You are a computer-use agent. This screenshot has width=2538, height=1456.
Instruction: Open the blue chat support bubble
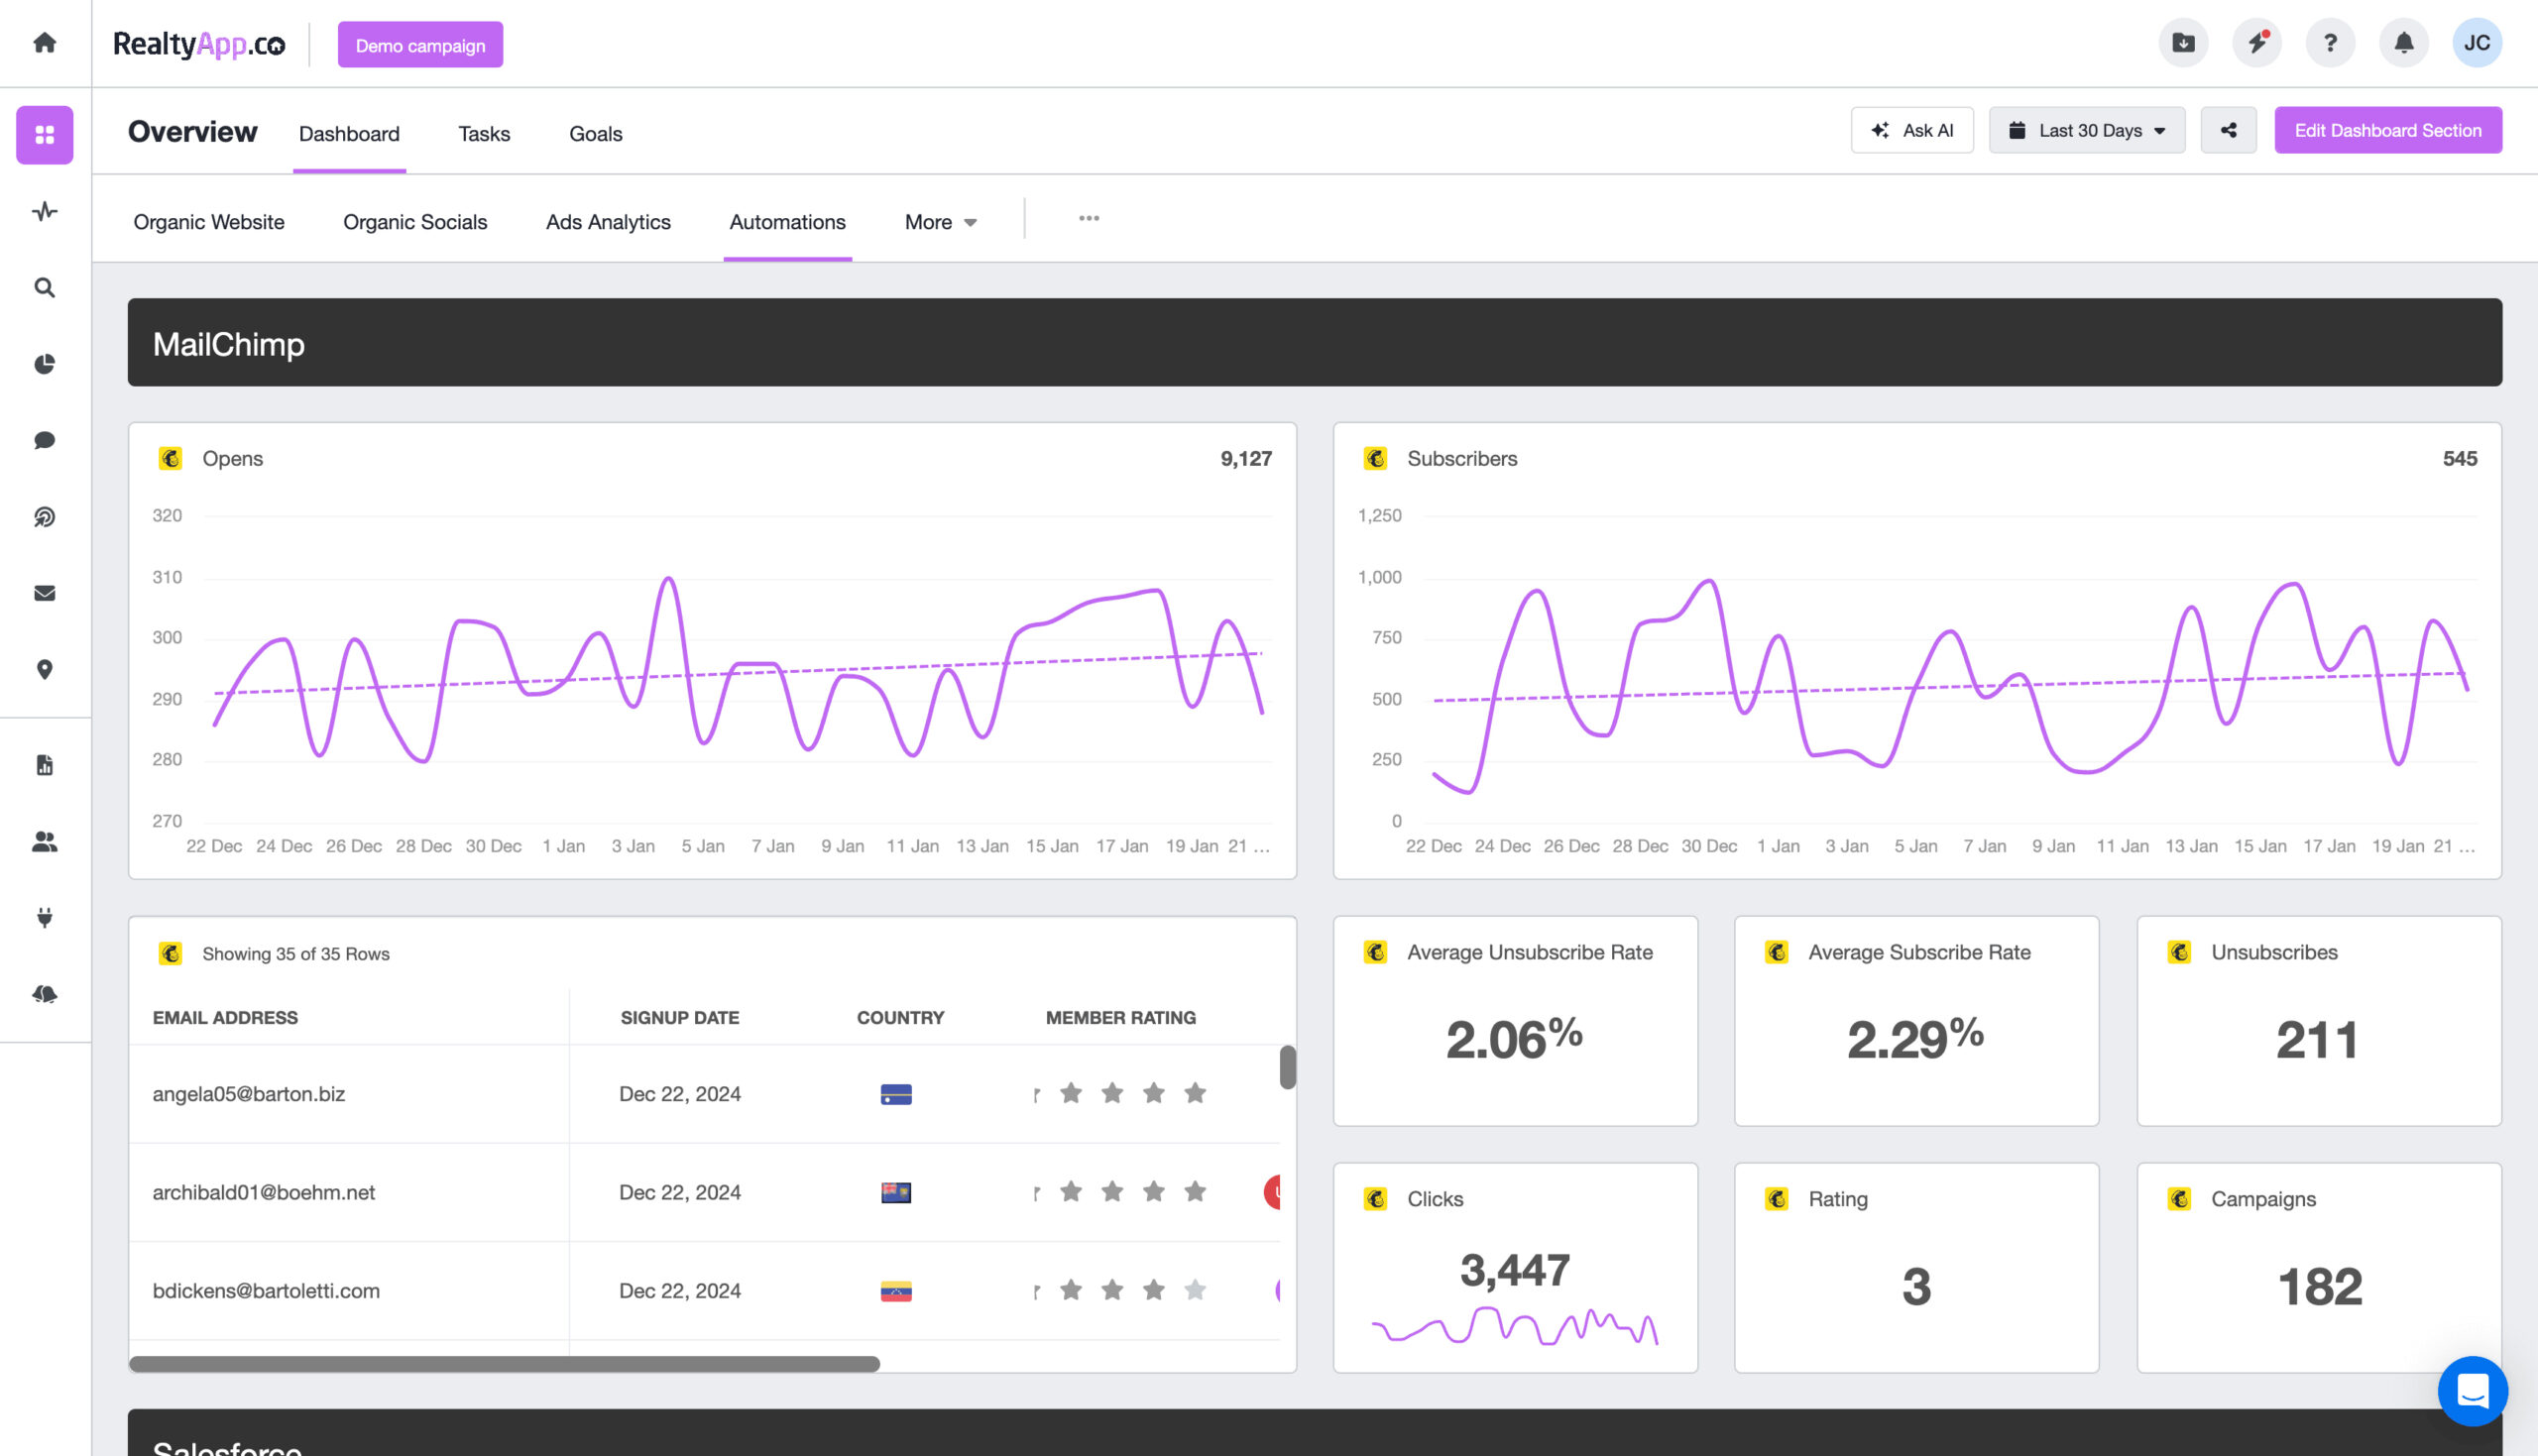click(2472, 1390)
